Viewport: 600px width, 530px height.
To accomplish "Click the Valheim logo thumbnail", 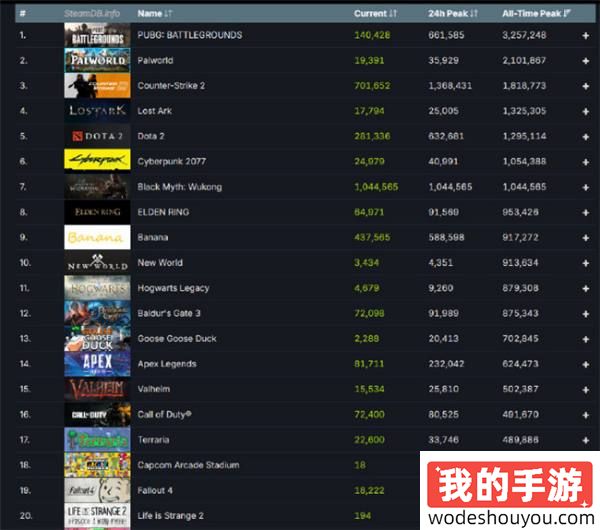I will (x=97, y=389).
